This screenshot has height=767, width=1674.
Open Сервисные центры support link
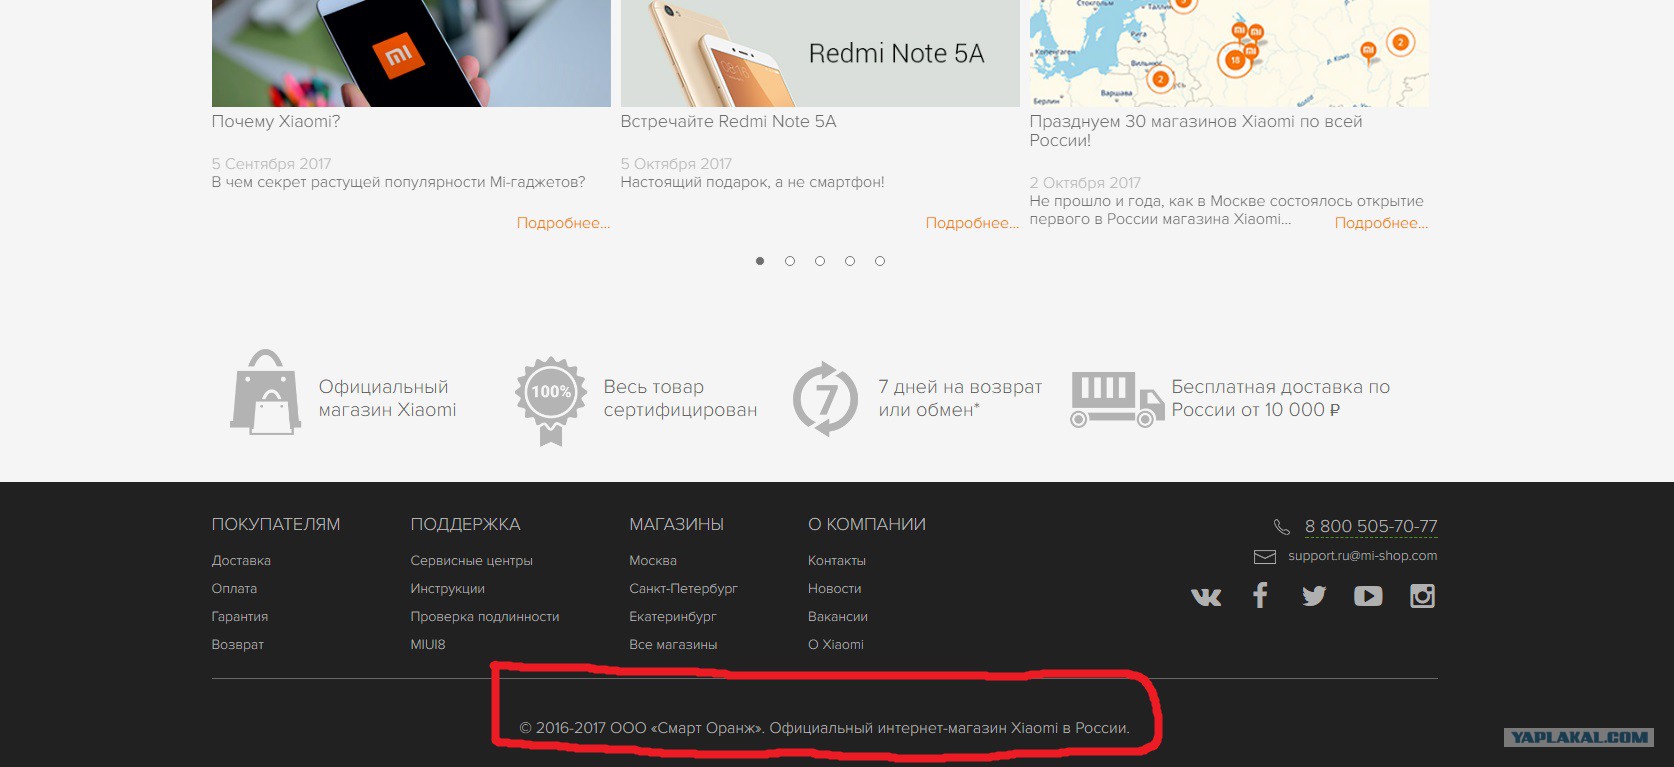coord(471,561)
